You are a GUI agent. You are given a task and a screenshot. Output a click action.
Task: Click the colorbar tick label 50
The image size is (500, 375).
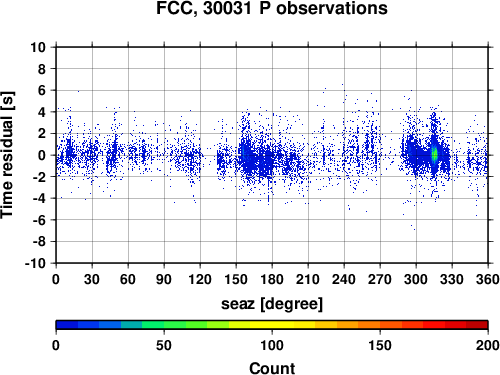point(164,345)
